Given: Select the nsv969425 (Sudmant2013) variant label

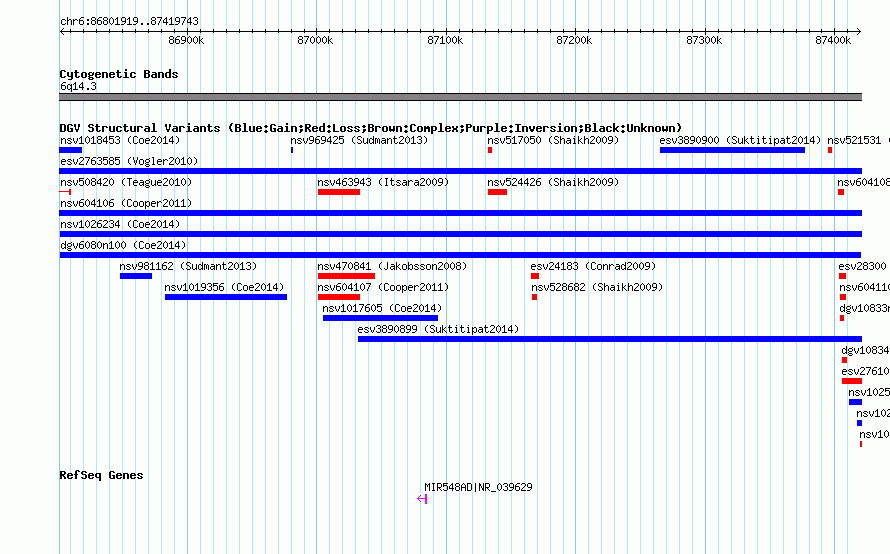Looking at the screenshot, I should point(359,140).
